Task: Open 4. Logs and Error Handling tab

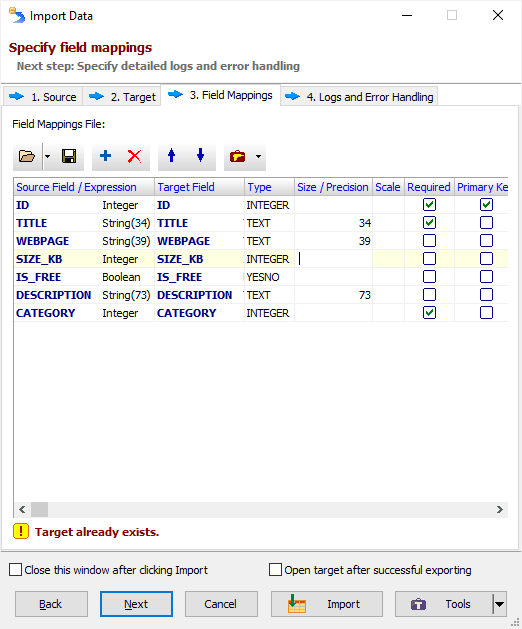Action: tap(359, 97)
